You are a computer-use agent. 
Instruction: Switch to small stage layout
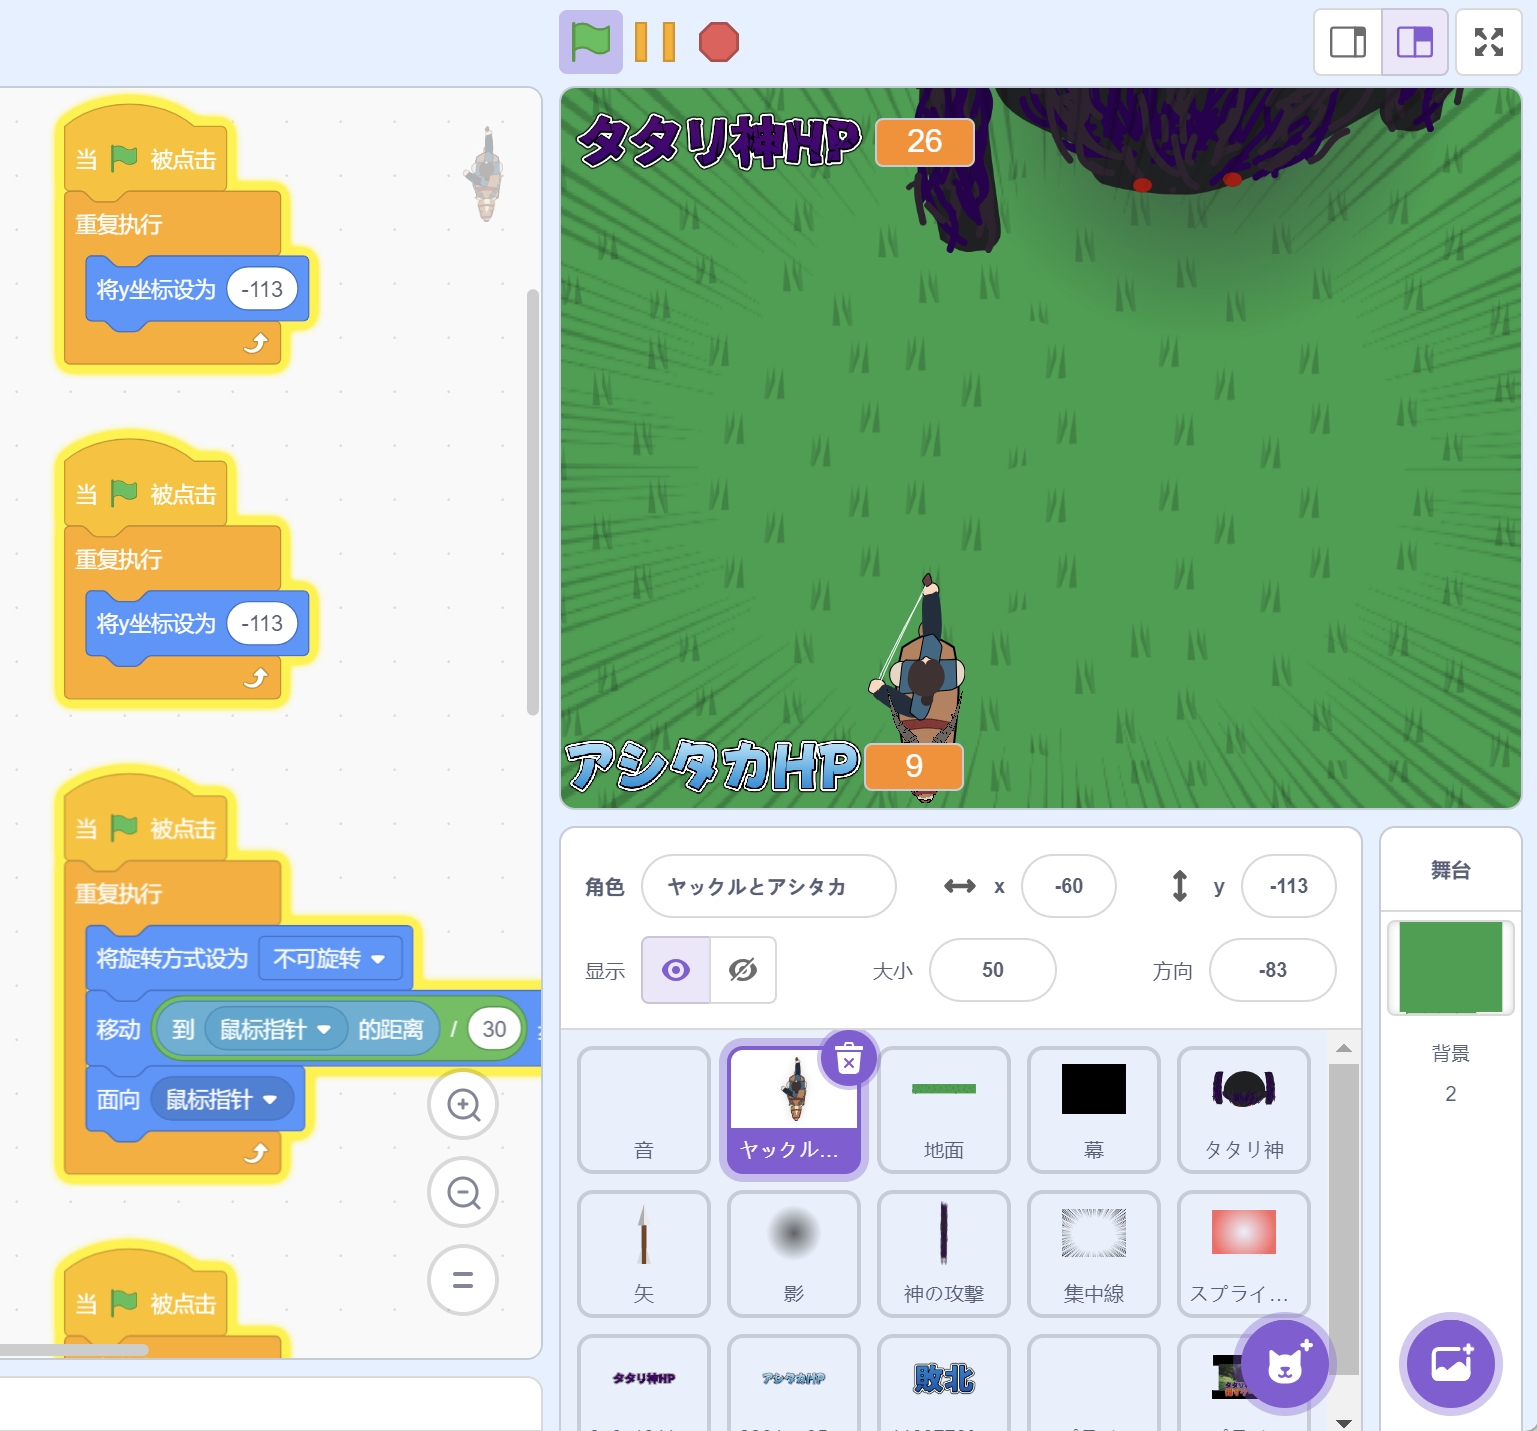pyautogui.click(x=1348, y=42)
